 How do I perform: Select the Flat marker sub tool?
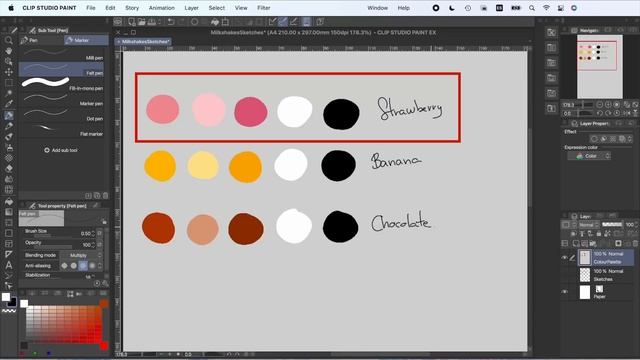point(61,130)
